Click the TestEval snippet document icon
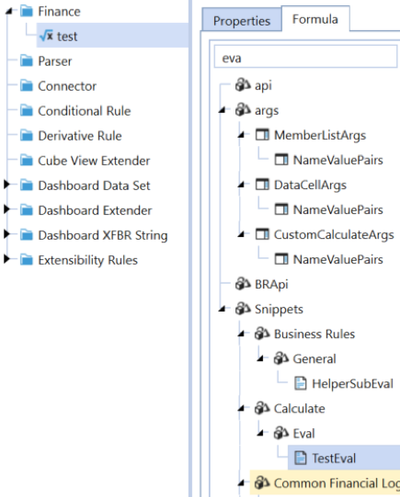The height and width of the screenshot is (497, 400). click(300, 458)
